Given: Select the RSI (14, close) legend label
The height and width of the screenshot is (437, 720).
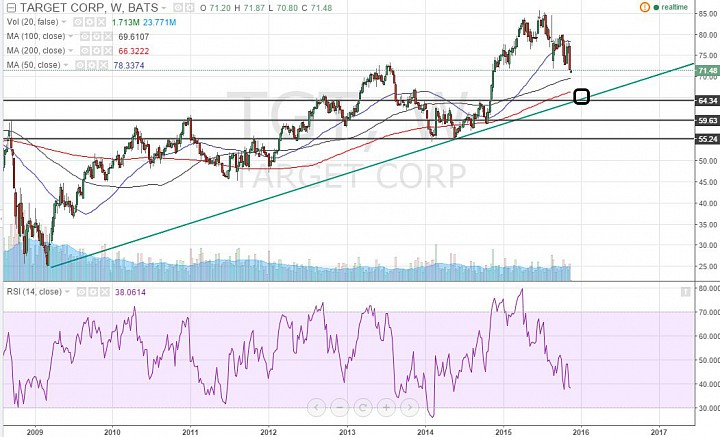Looking at the screenshot, I should point(34,292).
